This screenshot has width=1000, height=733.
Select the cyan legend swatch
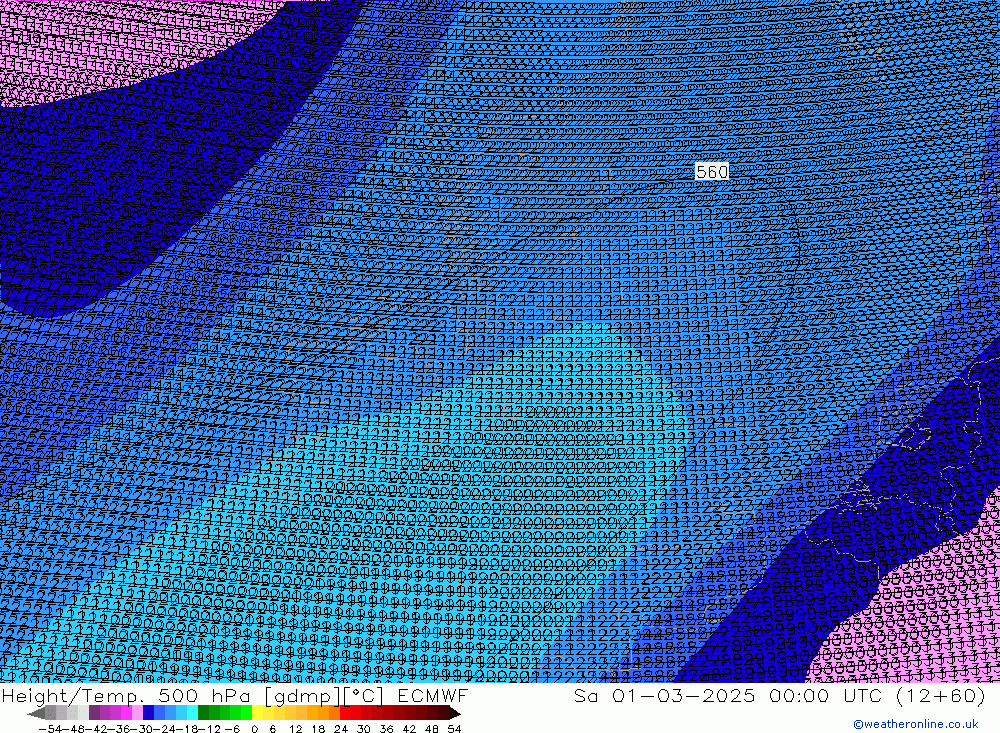tap(192, 713)
